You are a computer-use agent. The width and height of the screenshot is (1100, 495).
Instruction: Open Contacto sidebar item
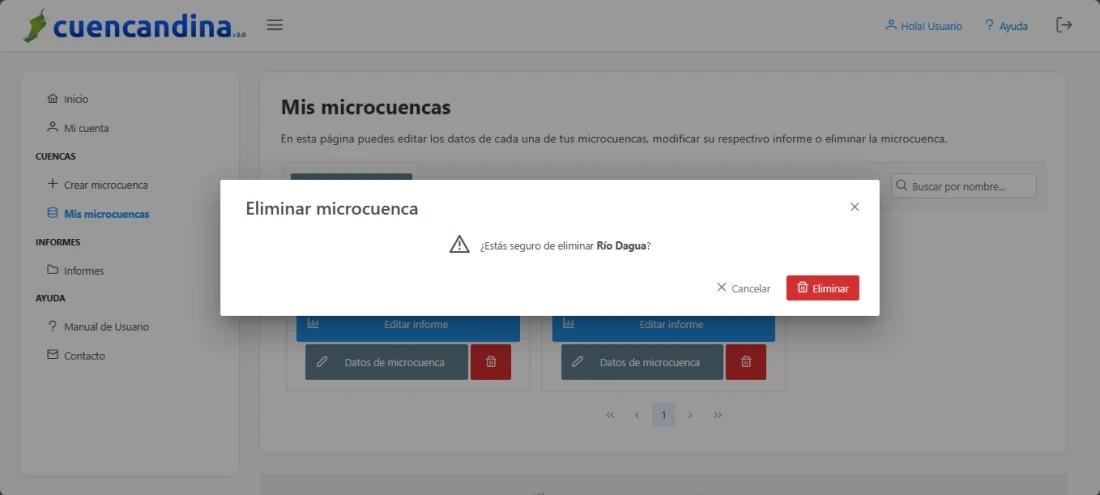click(x=83, y=356)
